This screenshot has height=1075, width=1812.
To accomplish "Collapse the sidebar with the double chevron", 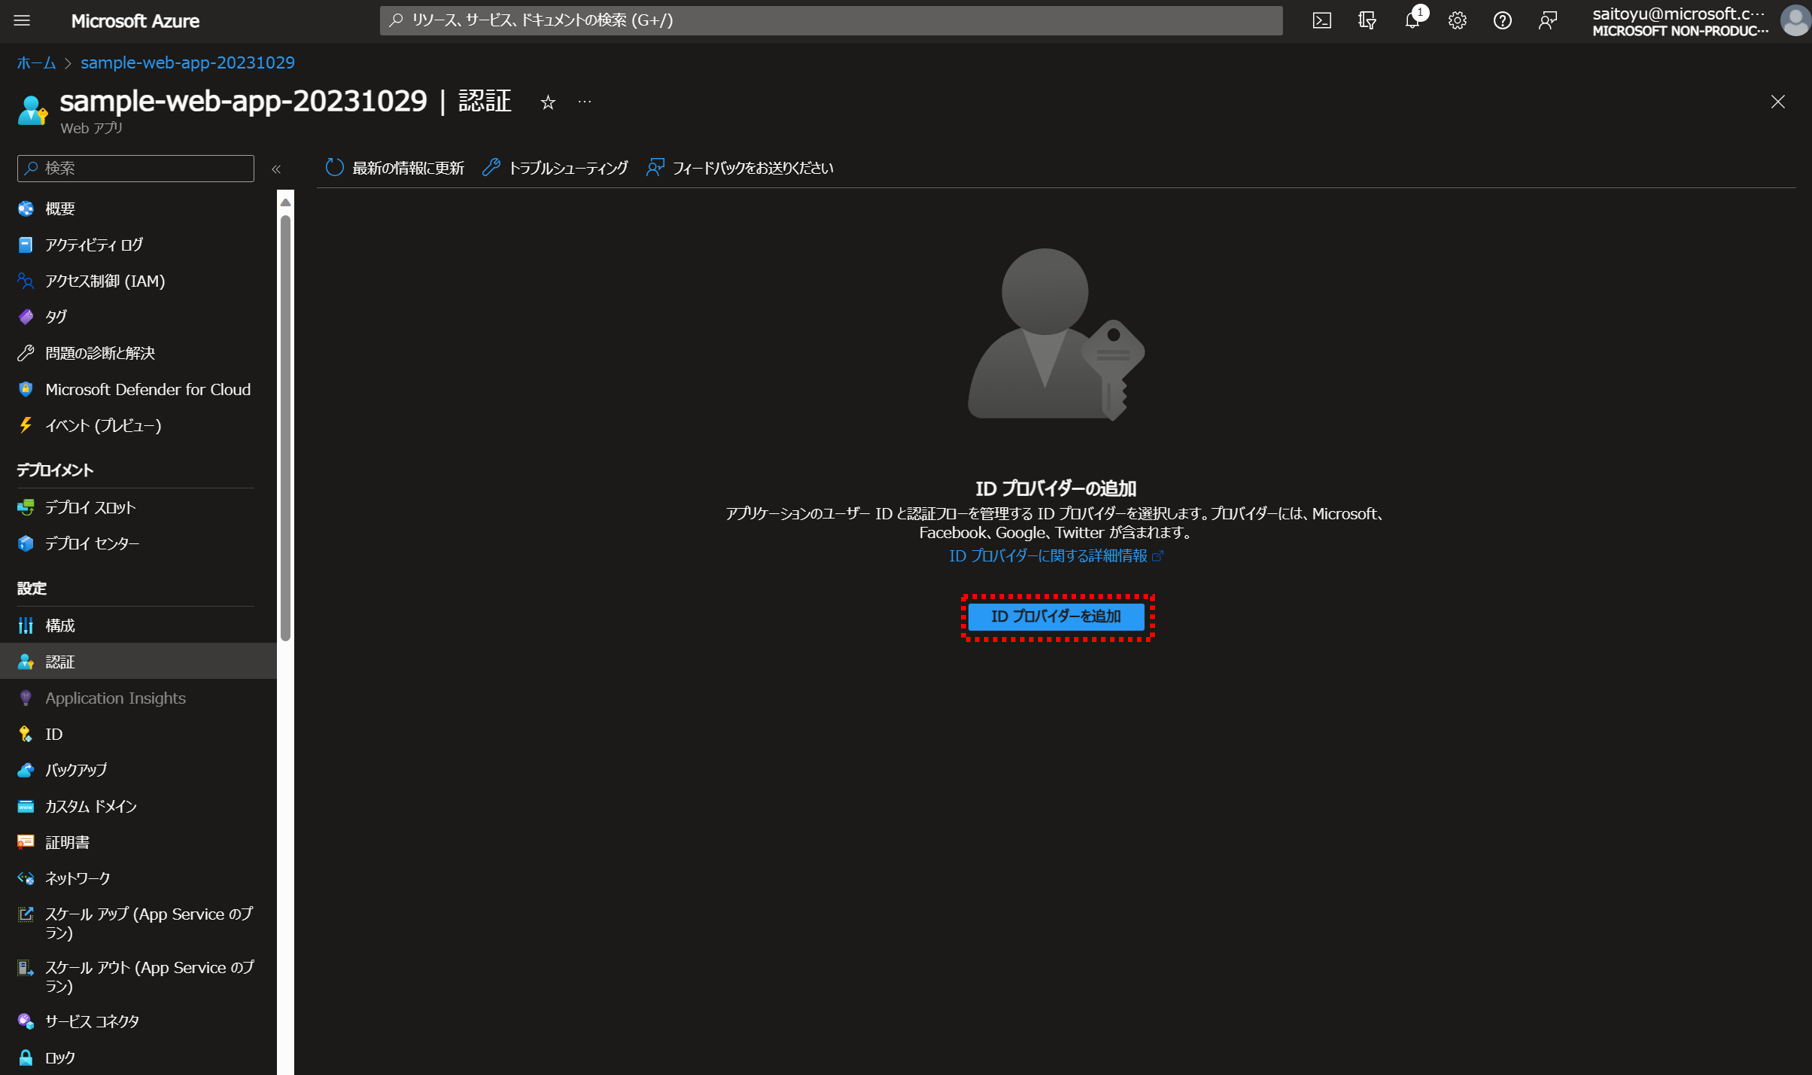I will click(x=277, y=169).
